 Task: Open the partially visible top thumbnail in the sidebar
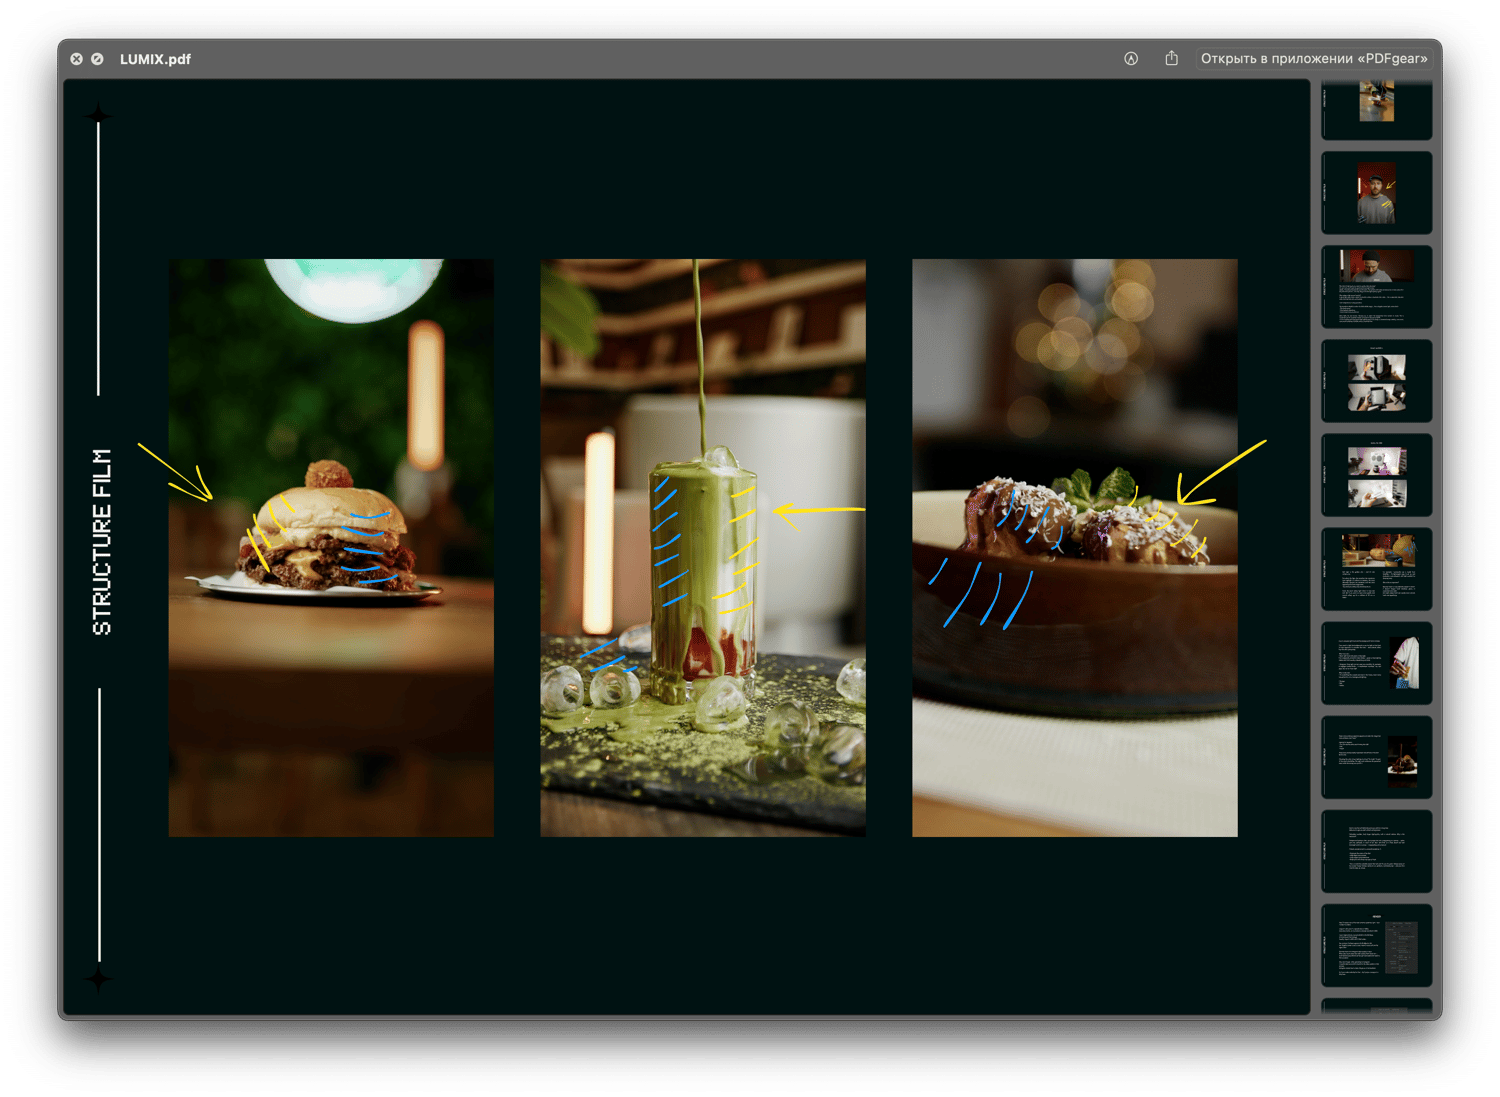click(x=1376, y=109)
